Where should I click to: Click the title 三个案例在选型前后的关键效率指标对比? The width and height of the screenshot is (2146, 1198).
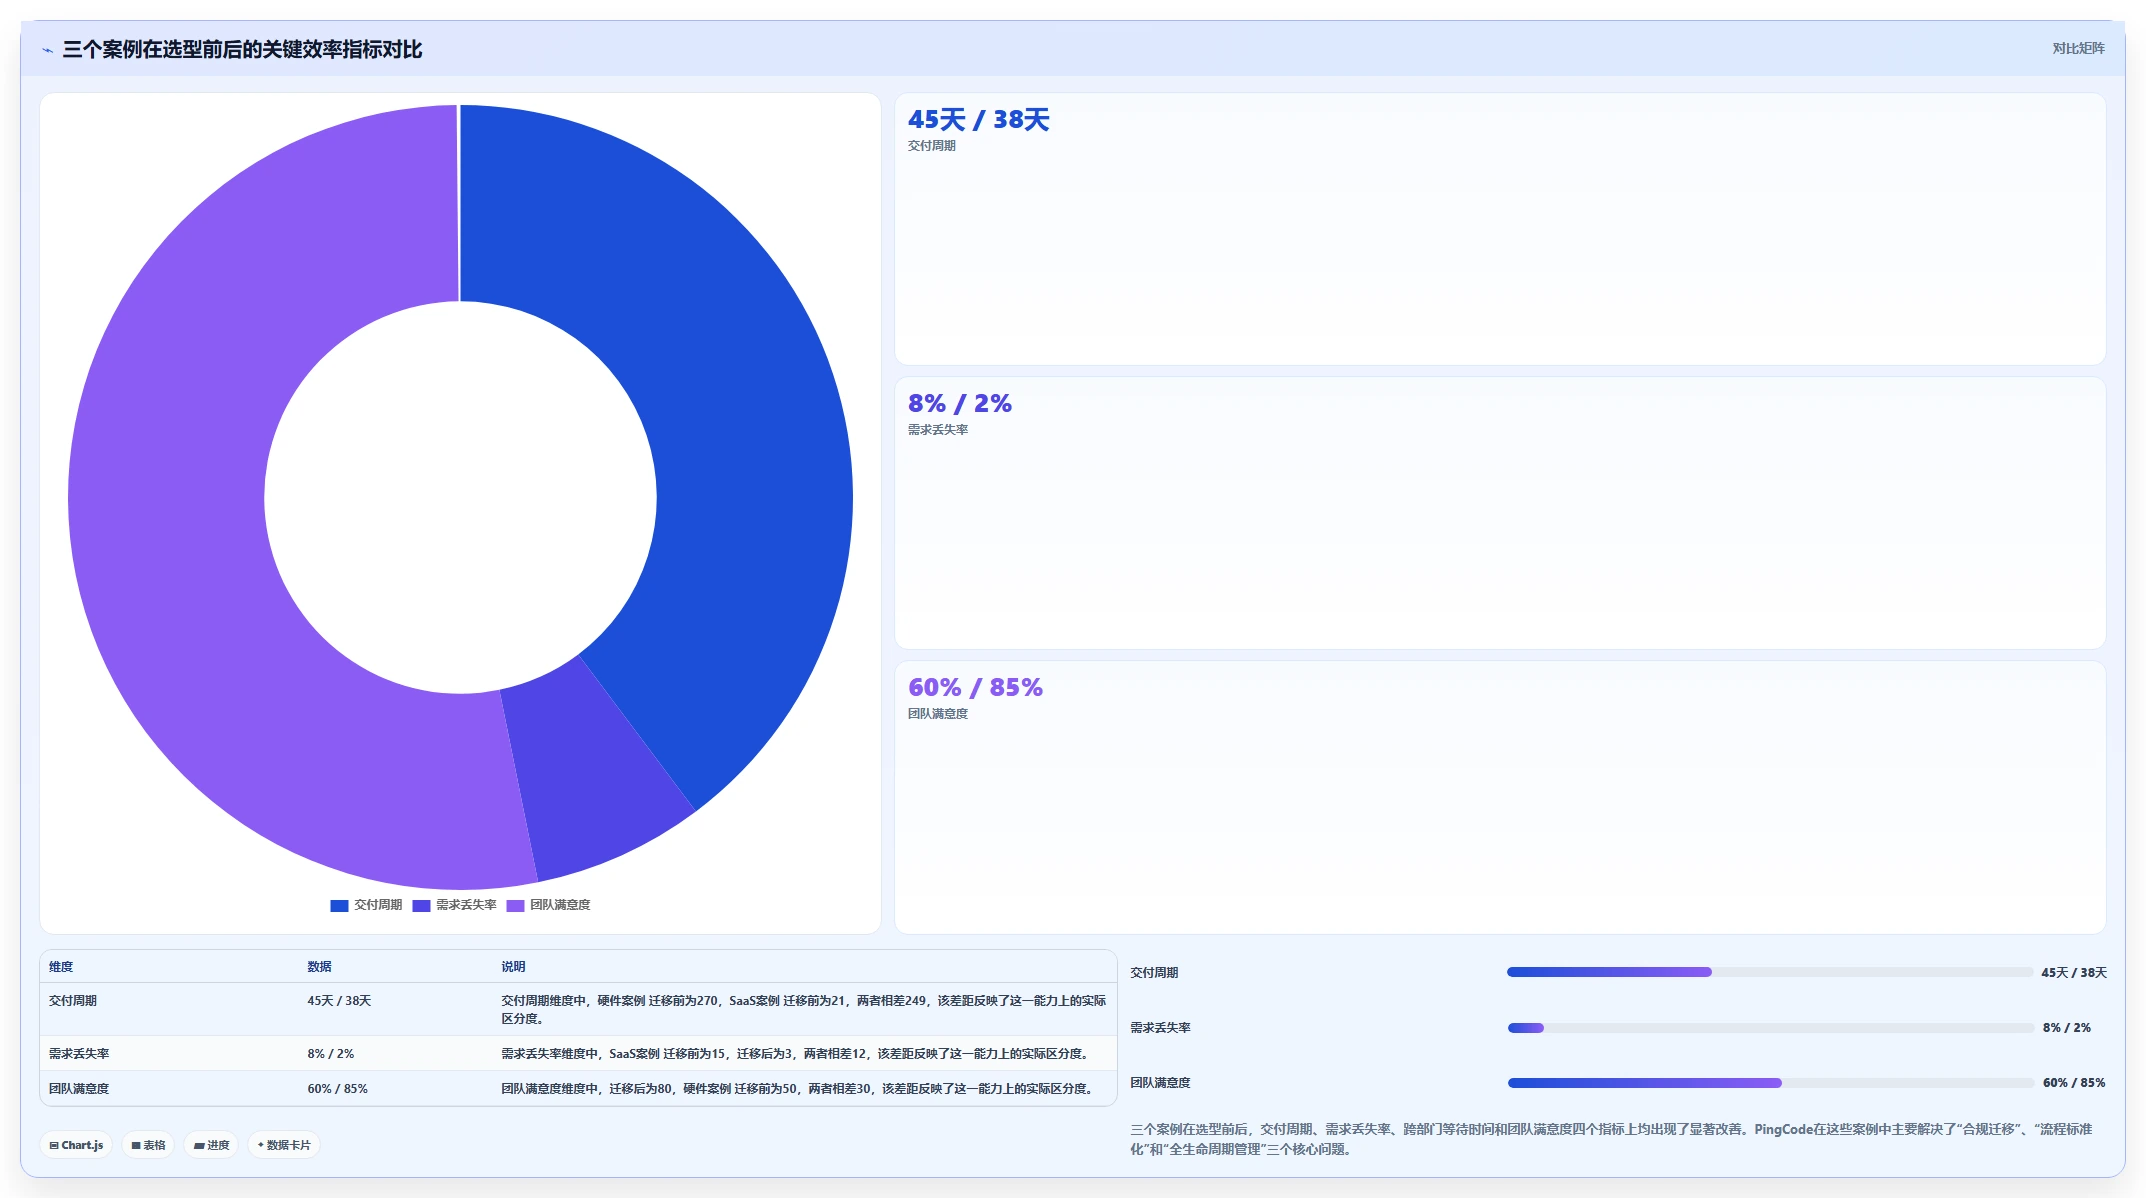point(242,50)
